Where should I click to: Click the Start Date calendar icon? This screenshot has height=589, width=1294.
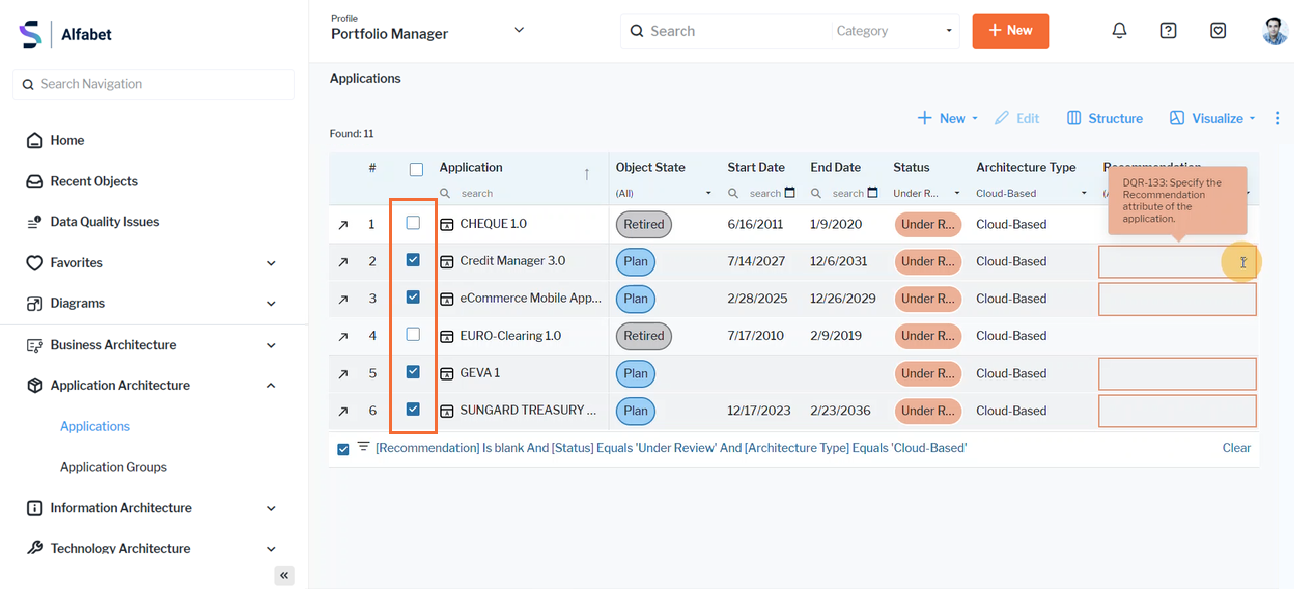point(790,193)
